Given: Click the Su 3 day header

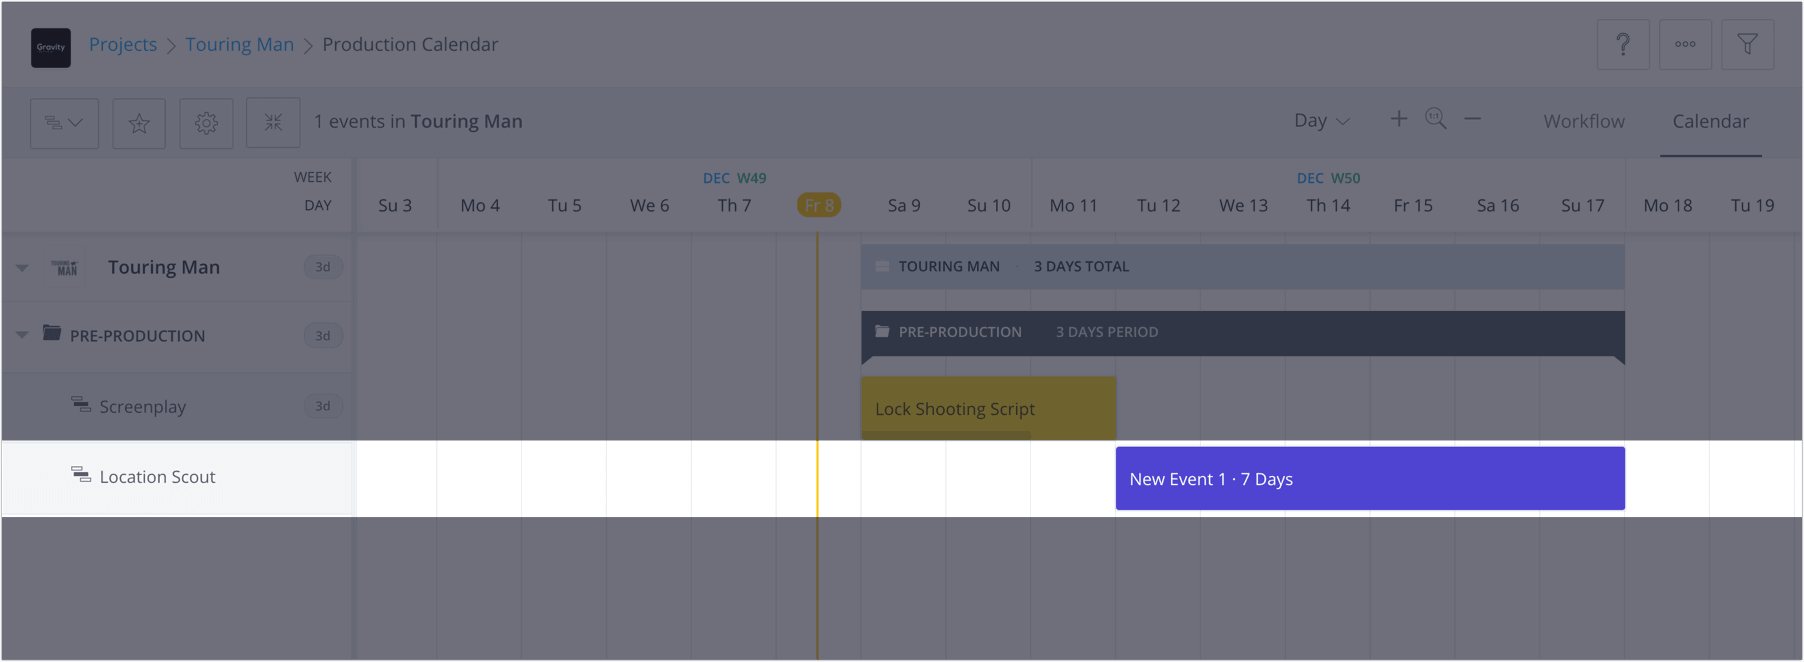Looking at the screenshot, I should tap(395, 205).
